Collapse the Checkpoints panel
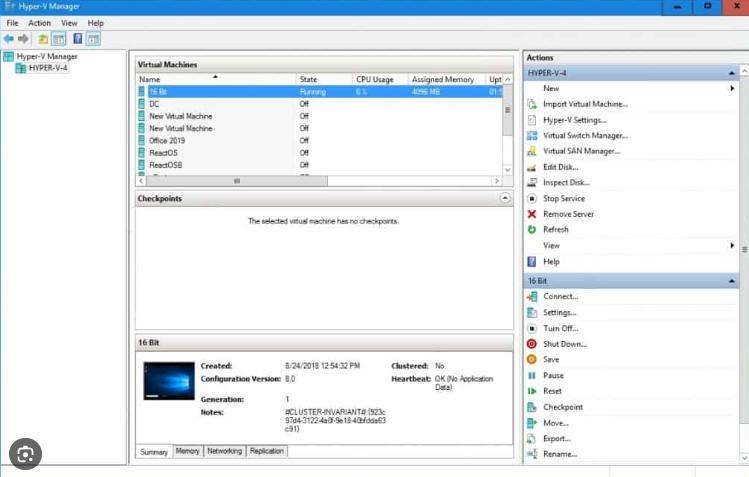The image size is (749, 477). 505,198
